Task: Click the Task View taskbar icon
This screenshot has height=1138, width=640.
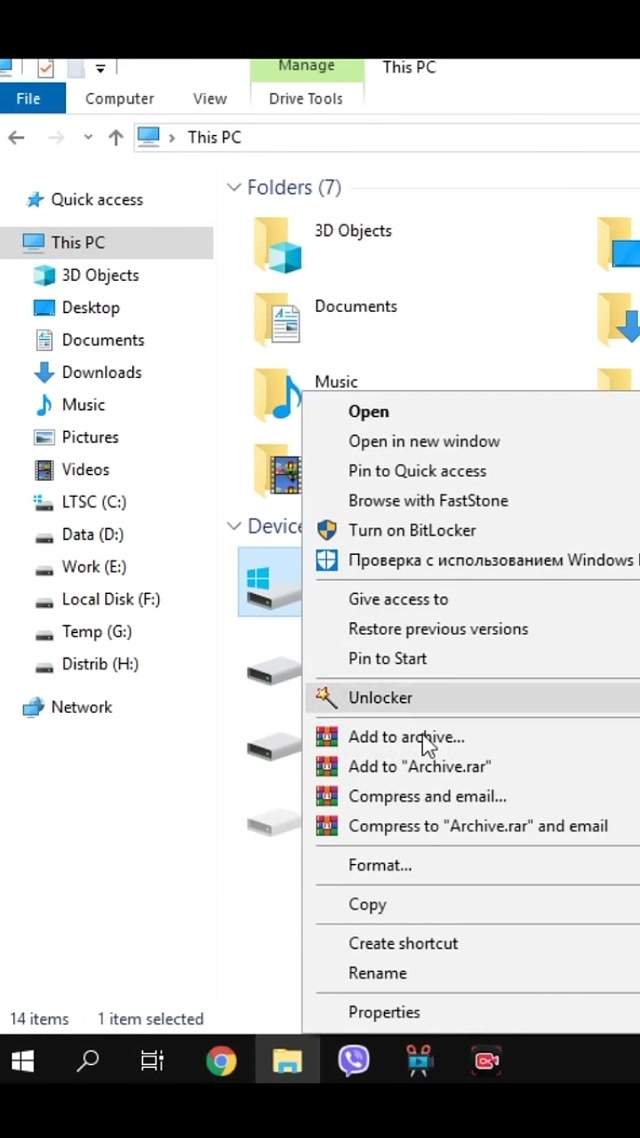Action: (x=152, y=1060)
